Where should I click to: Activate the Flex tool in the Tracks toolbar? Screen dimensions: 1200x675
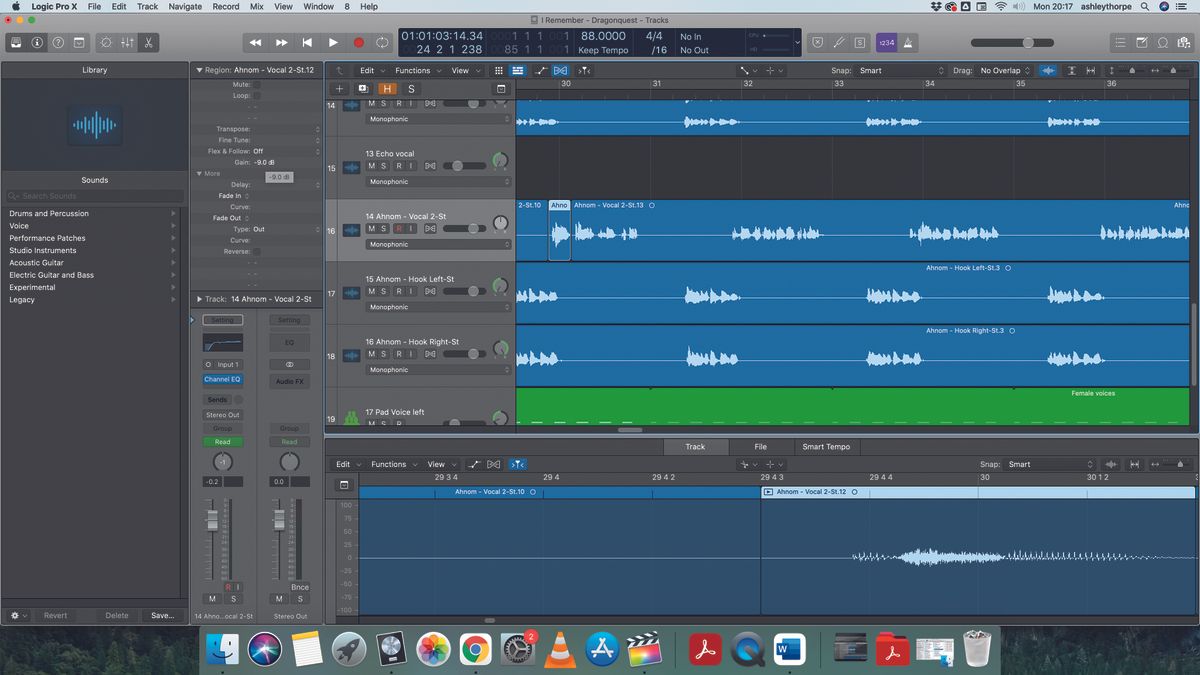pyautogui.click(x=561, y=70)
